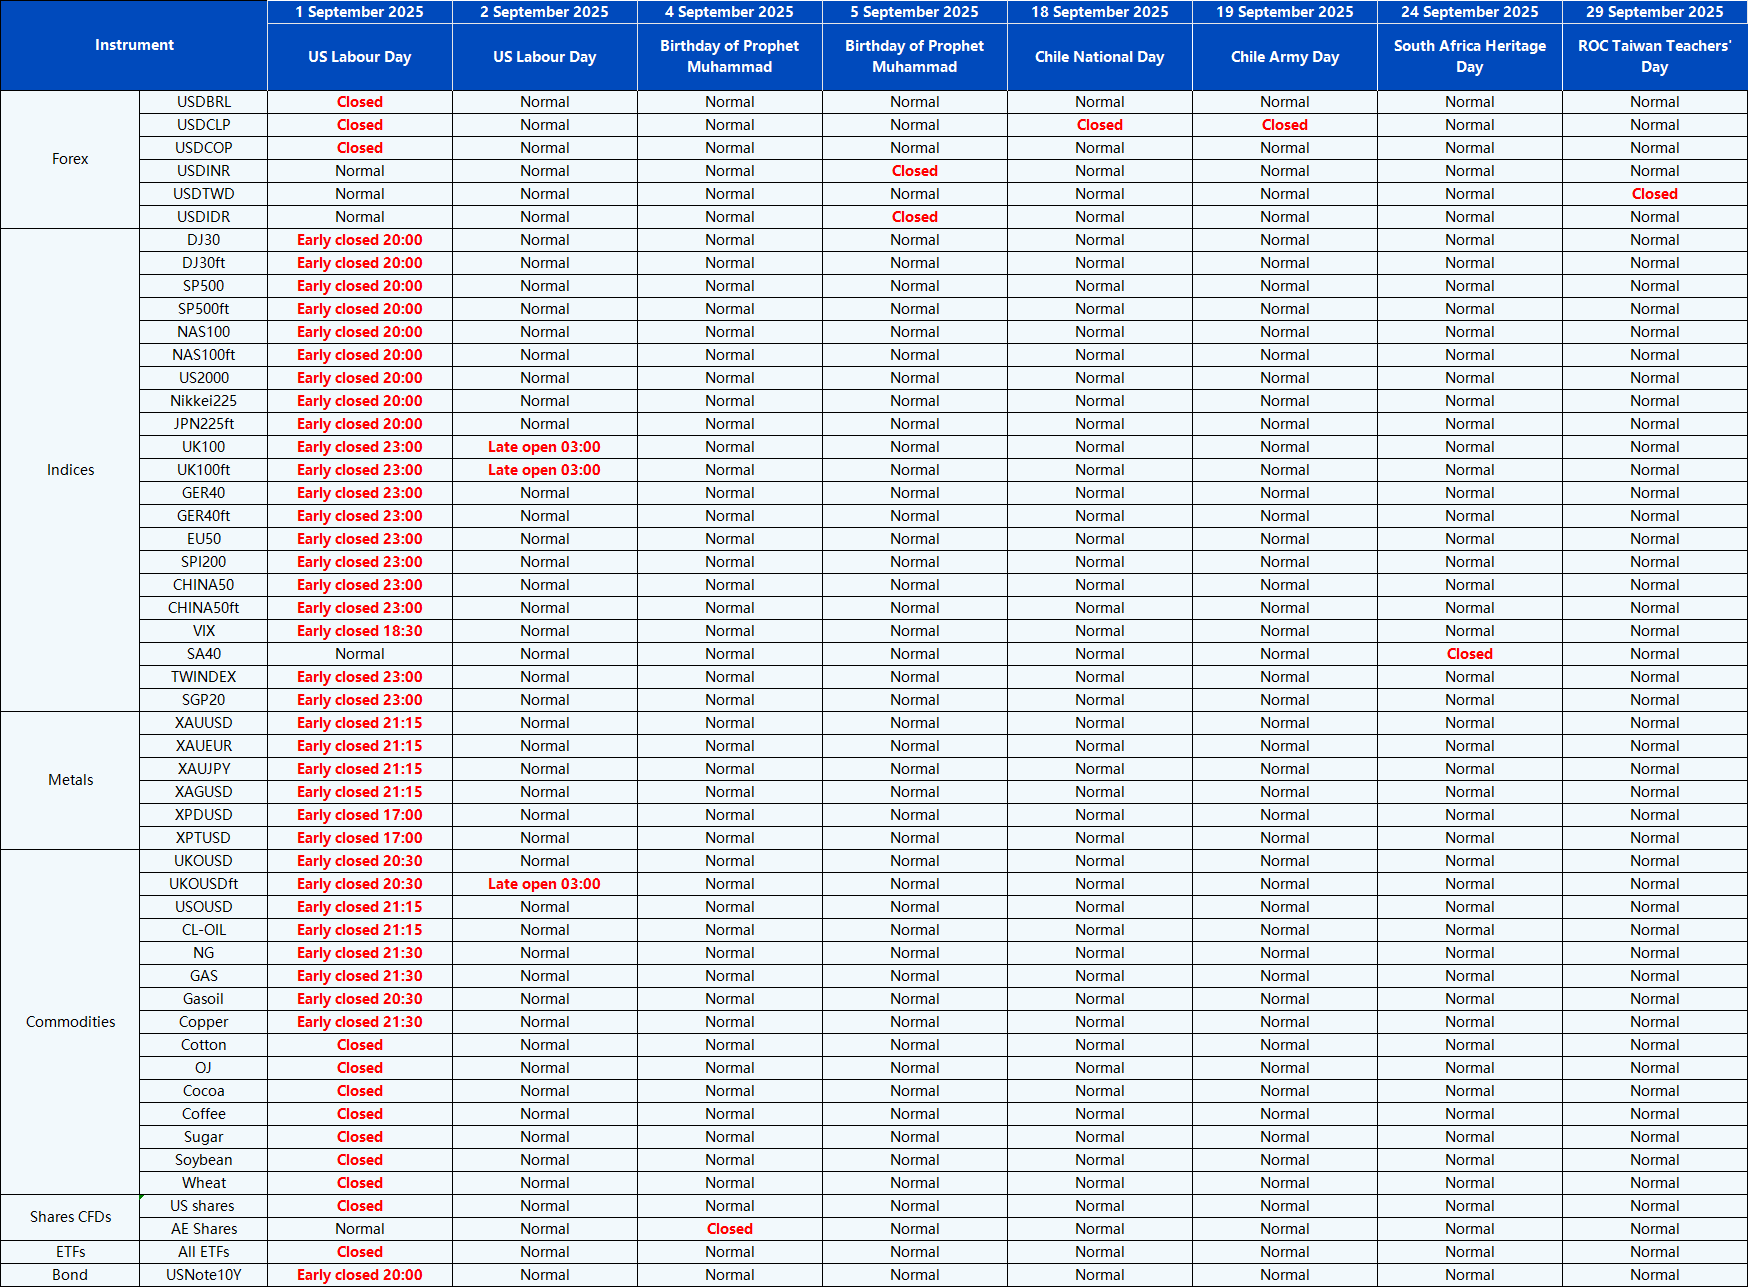Click the Closed cell in USDTWD row
This screenshot has width=1748, height=1287.
tap(1654, 194)
